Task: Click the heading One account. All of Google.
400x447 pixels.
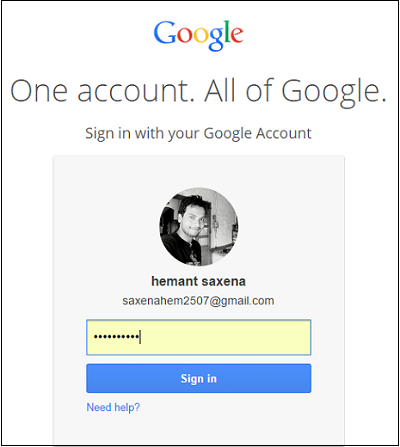Action: (x=199, y=91)
